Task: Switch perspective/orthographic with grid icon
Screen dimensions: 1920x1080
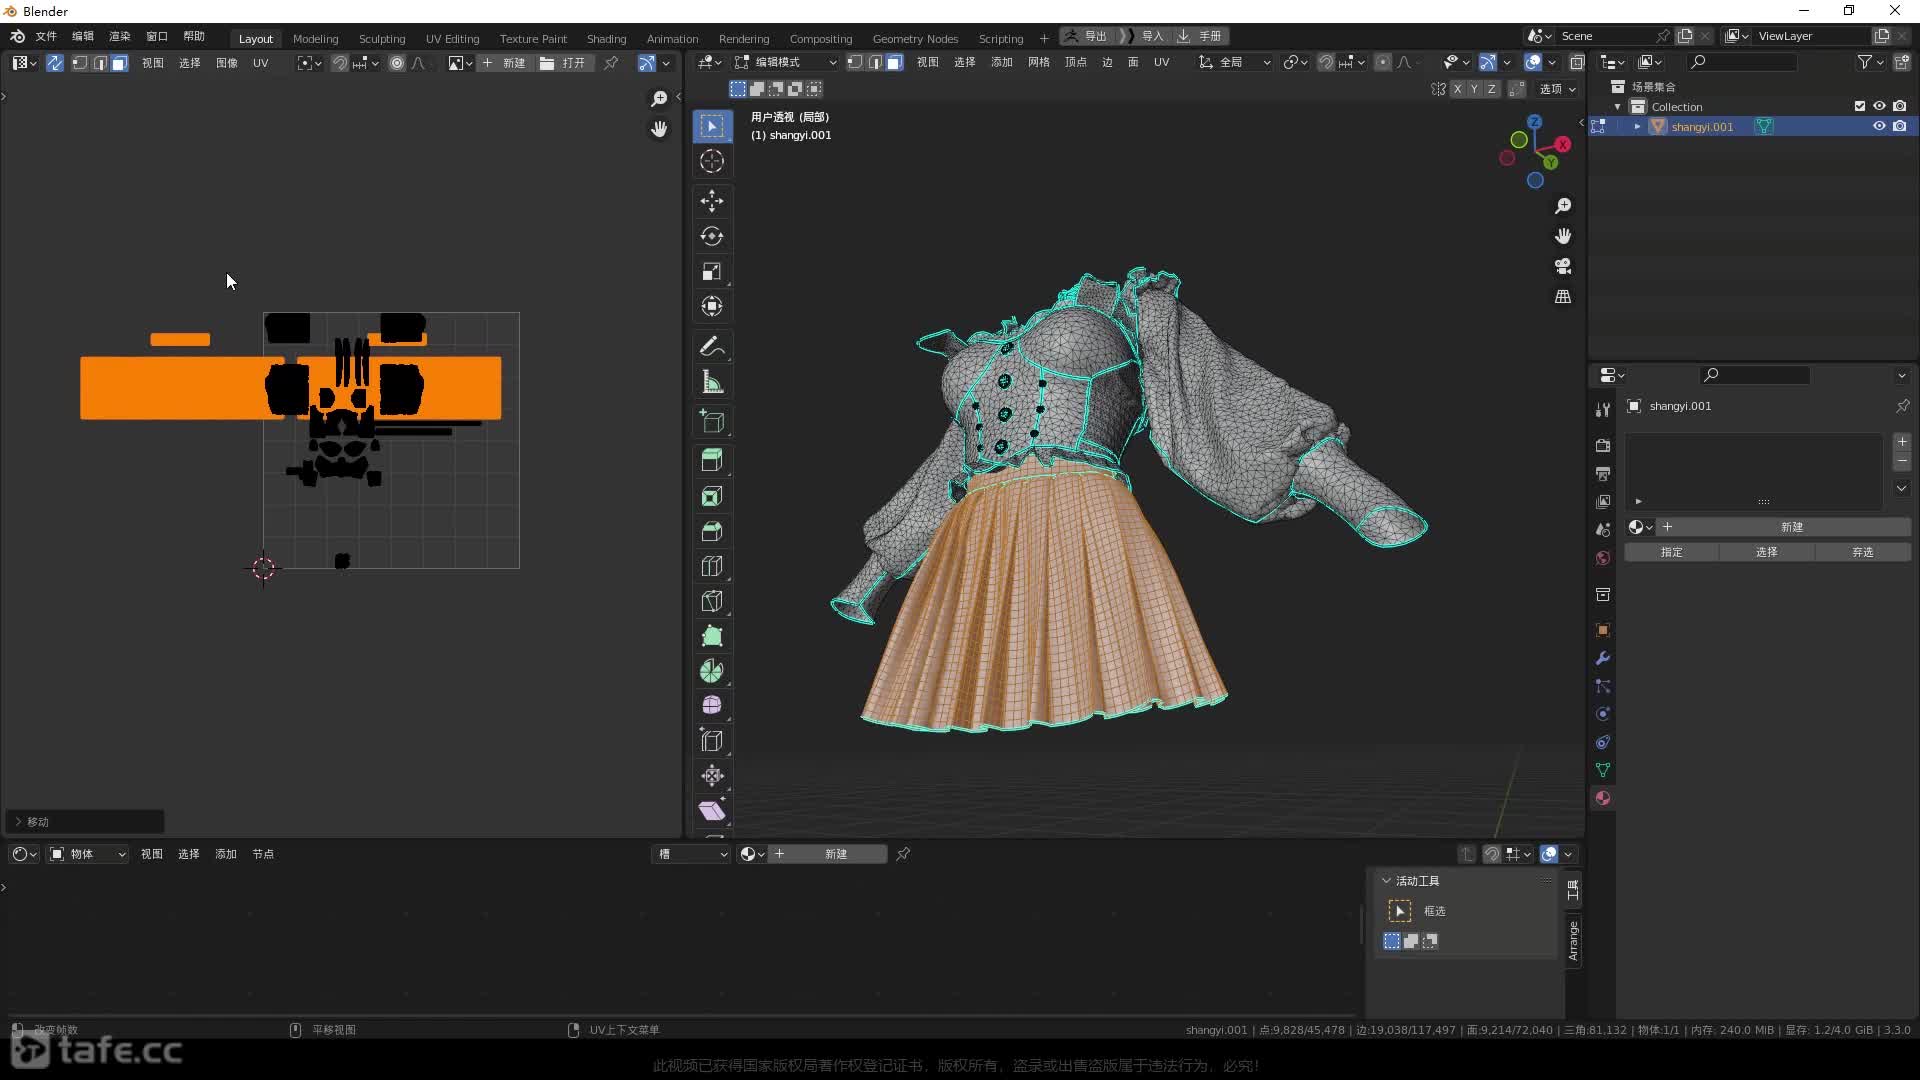Action: 1563,297
